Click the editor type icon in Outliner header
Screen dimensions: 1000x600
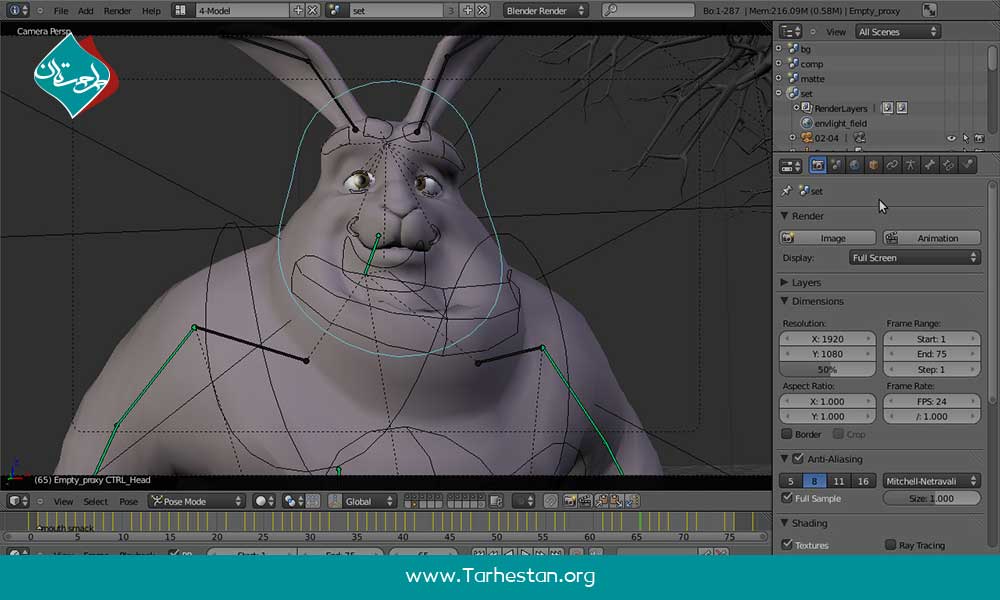791,31
